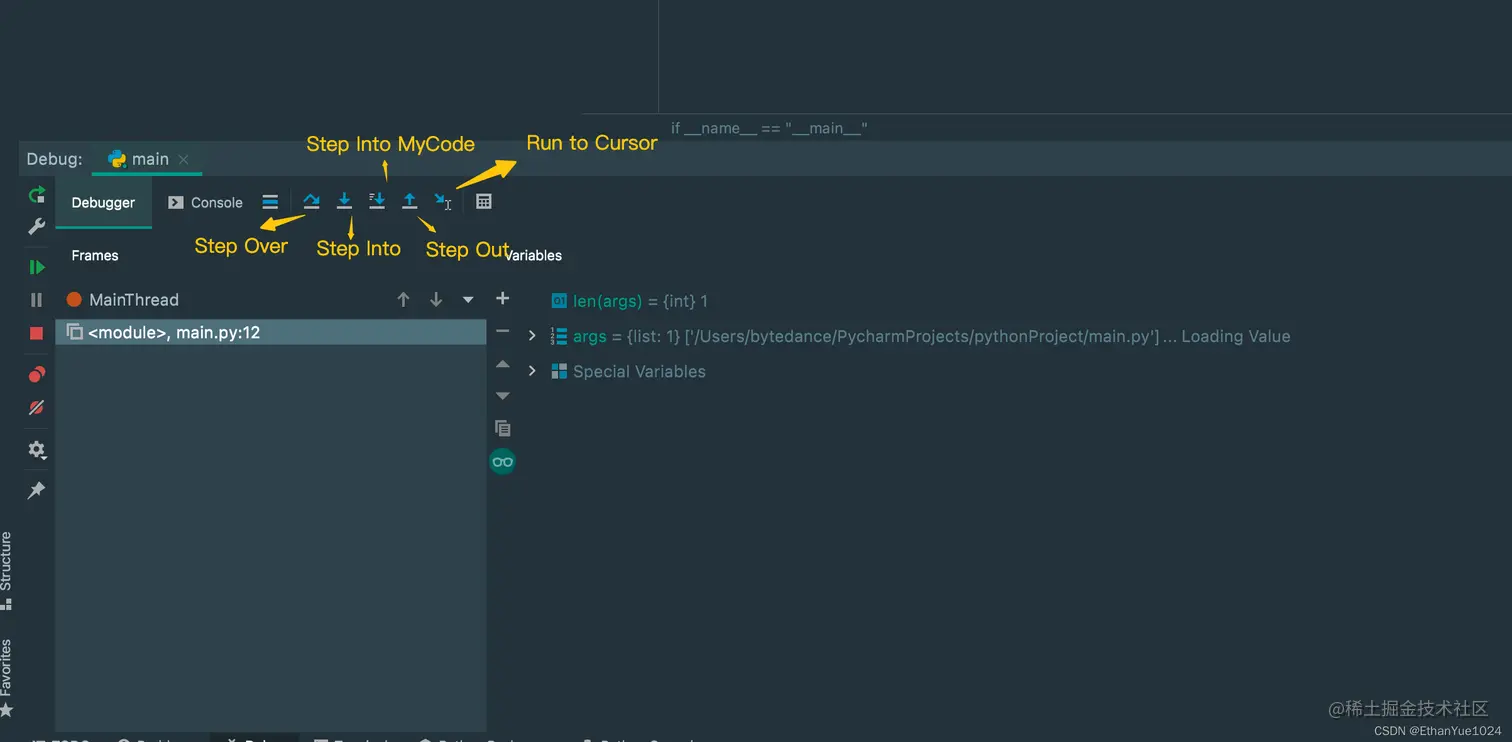This screenshot has width=1512, height=742.
Task: Move to next frame with down arrow
Action: point(436,299)
